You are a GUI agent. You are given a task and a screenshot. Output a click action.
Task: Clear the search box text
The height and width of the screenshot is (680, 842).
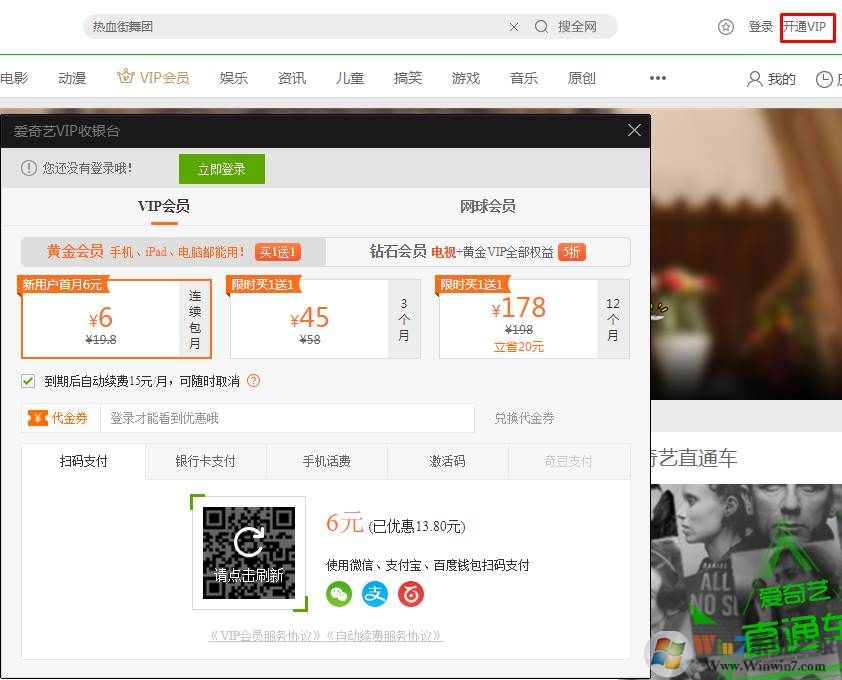point(514,27)
